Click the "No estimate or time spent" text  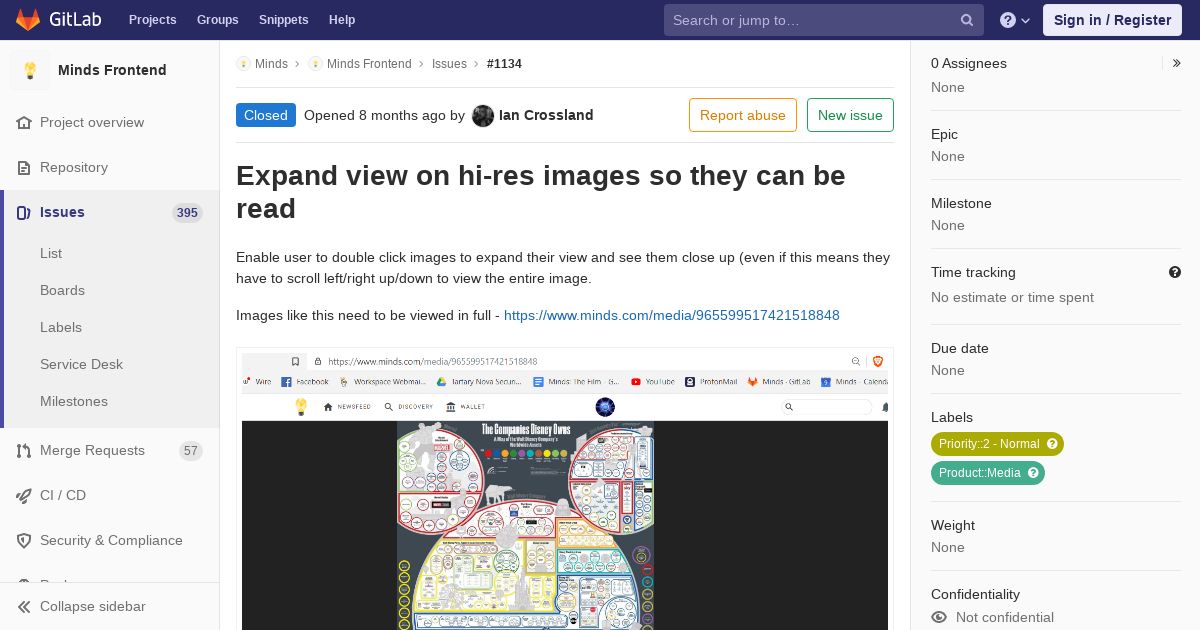[x=1012, y=297]
